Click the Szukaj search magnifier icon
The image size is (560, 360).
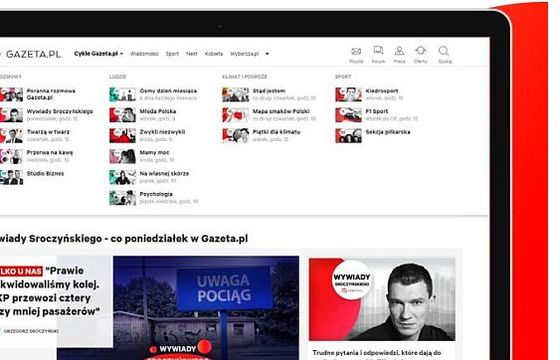pyautogui.click(x=444, y=51)
